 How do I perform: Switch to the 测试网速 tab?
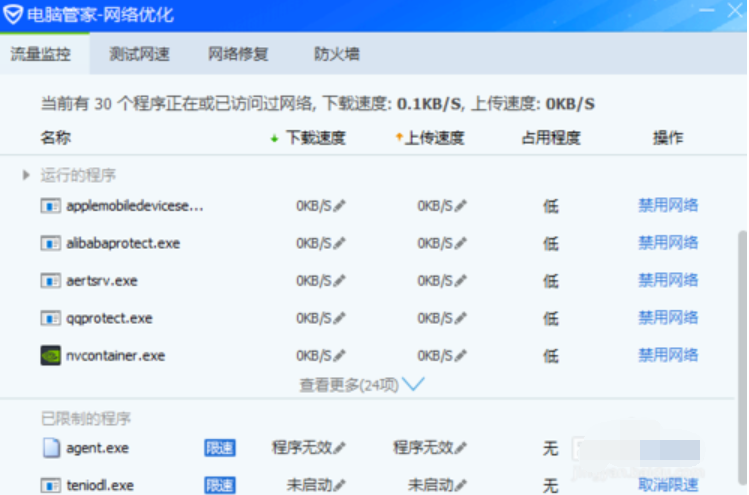point(139,54)
